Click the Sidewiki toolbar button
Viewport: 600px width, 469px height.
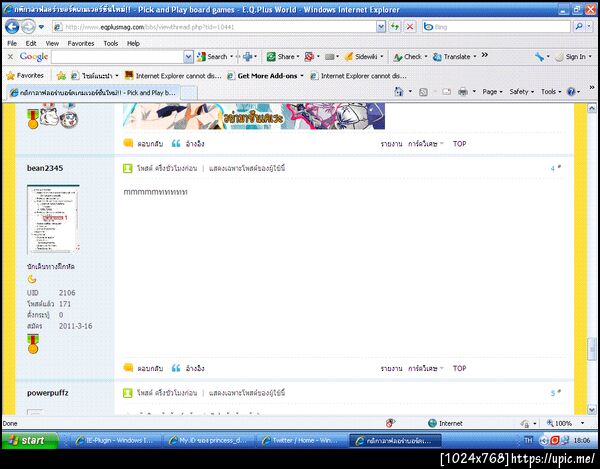tap(361, 57)
